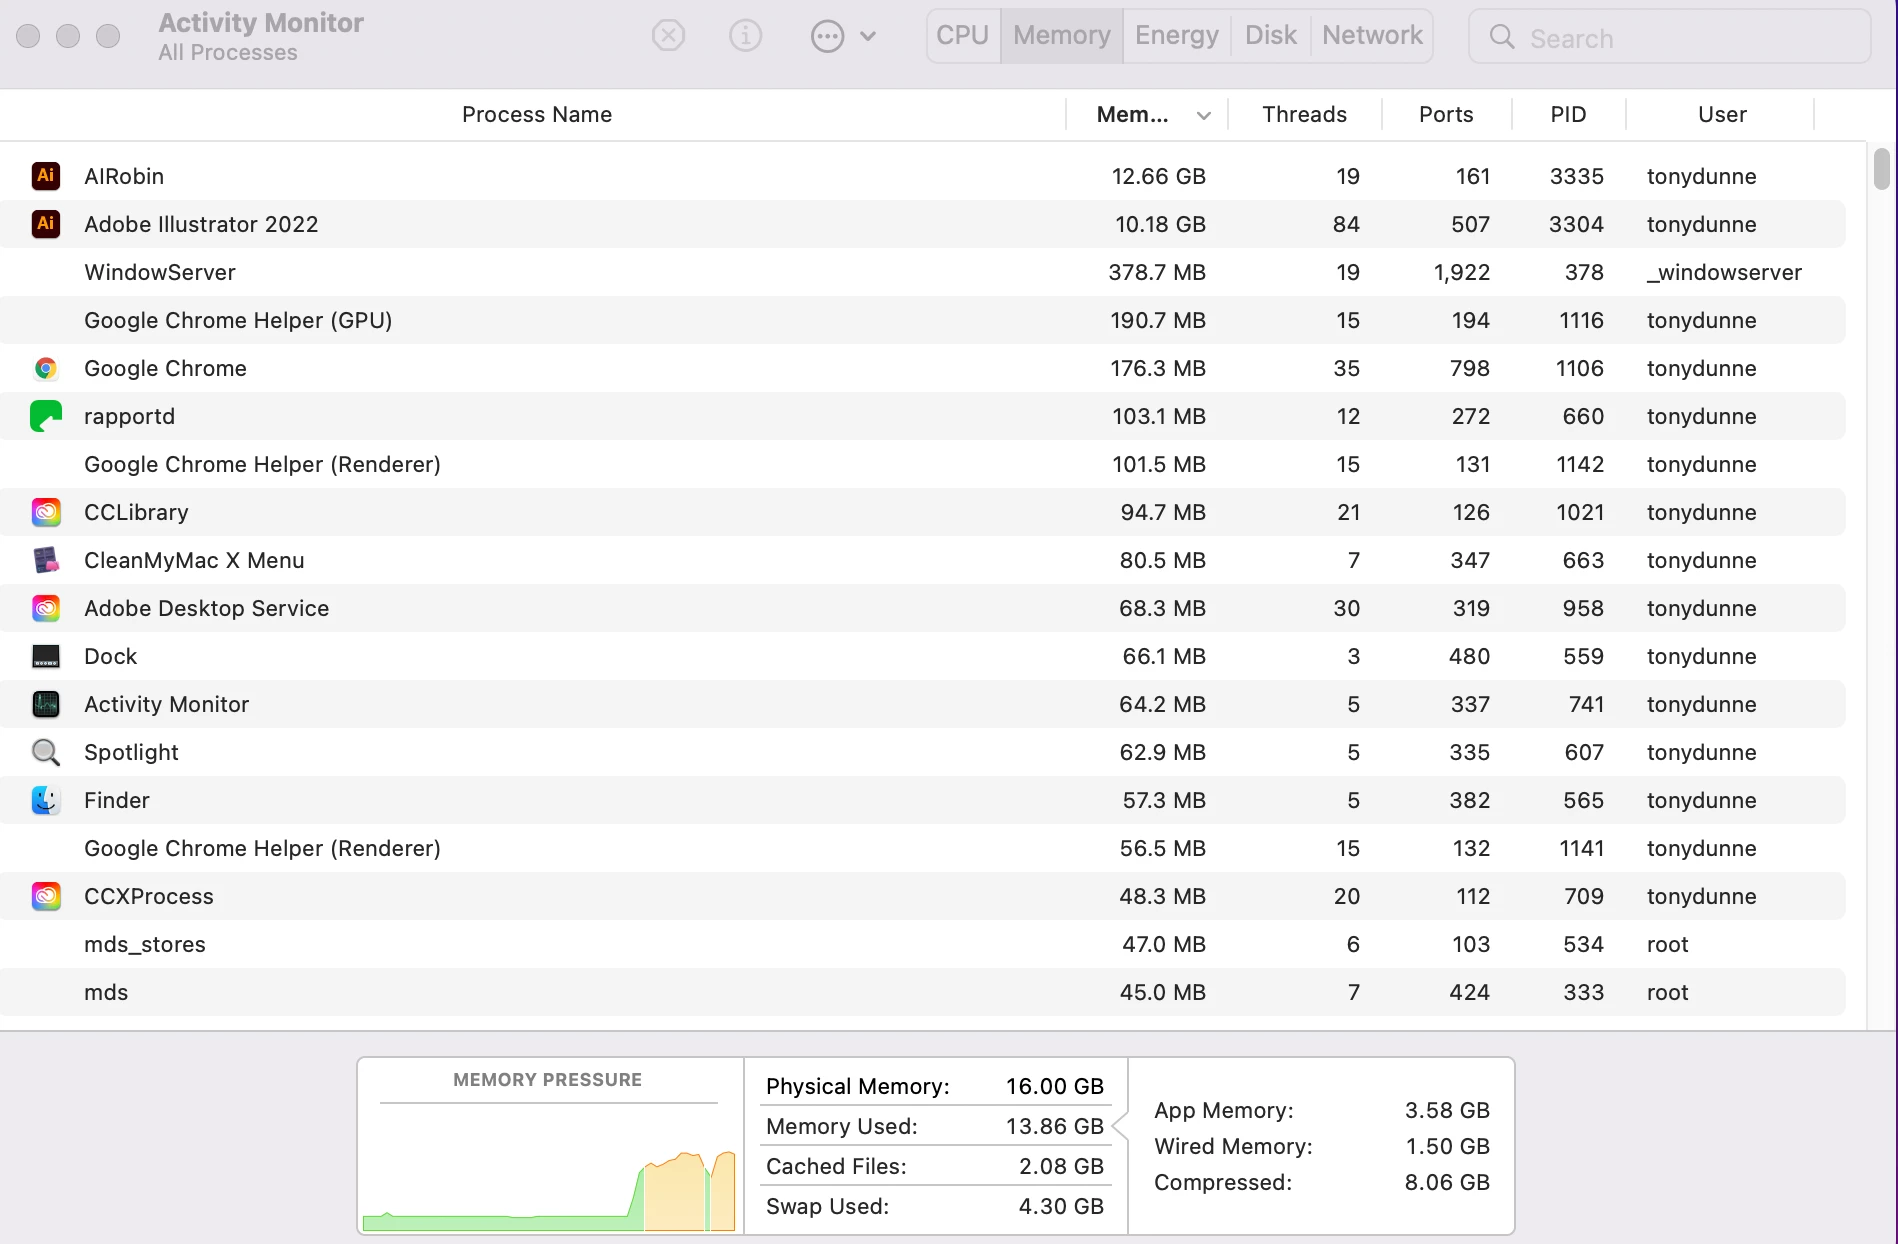This screenshot has height=1244, width=1898.
Task: Sort by the Mem... column header
Action: 1133,114
